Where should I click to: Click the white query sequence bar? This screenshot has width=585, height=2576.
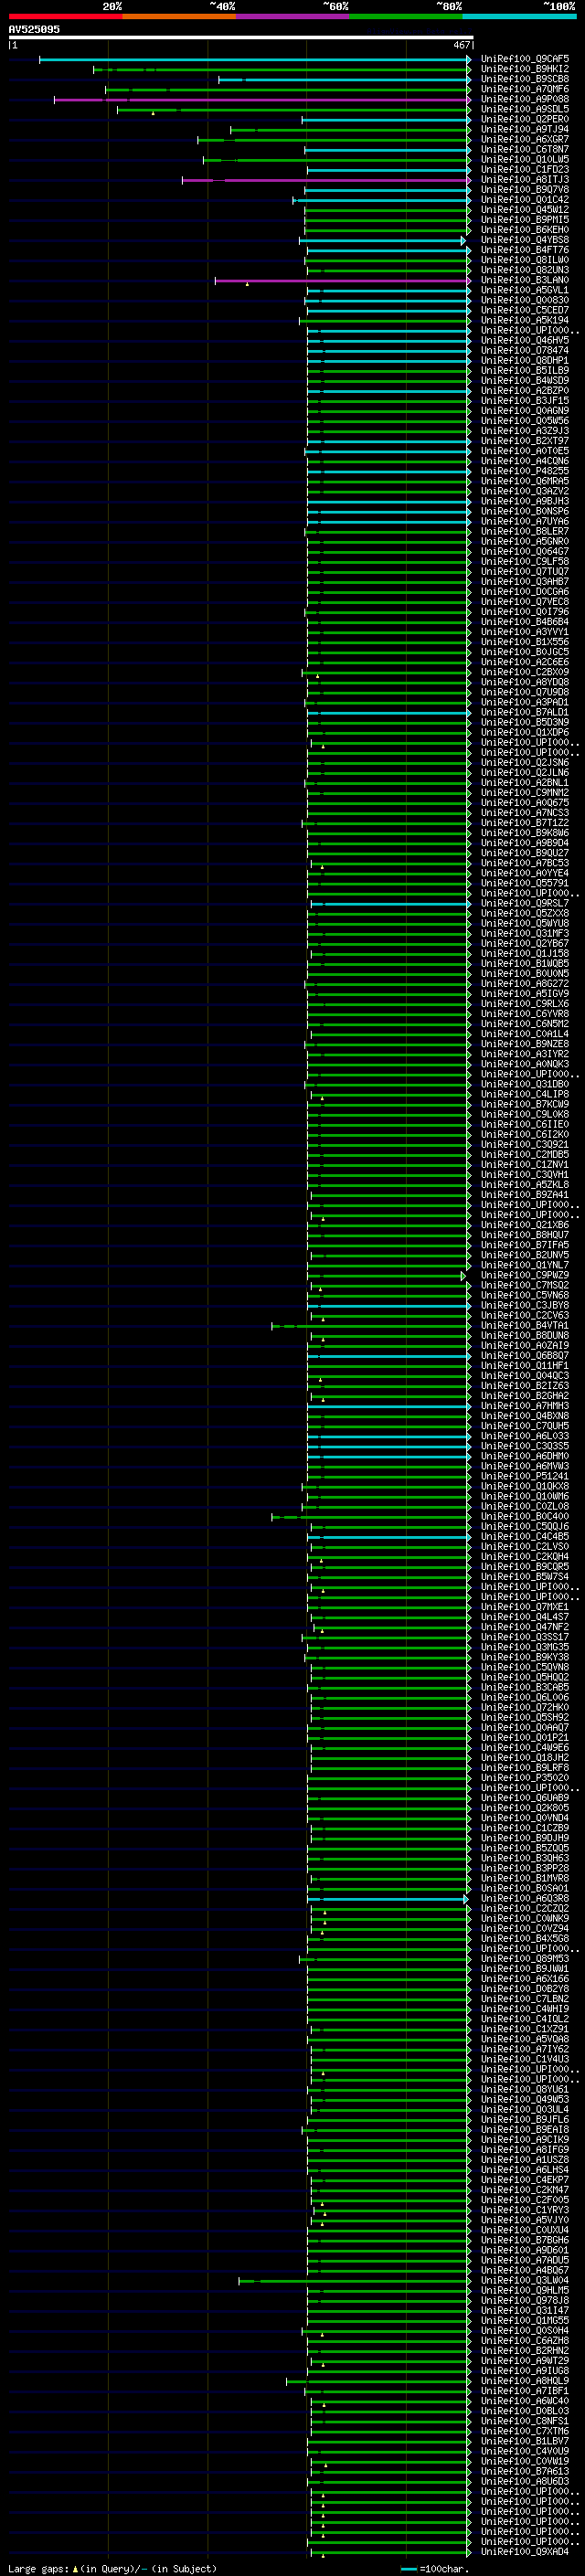240,38
